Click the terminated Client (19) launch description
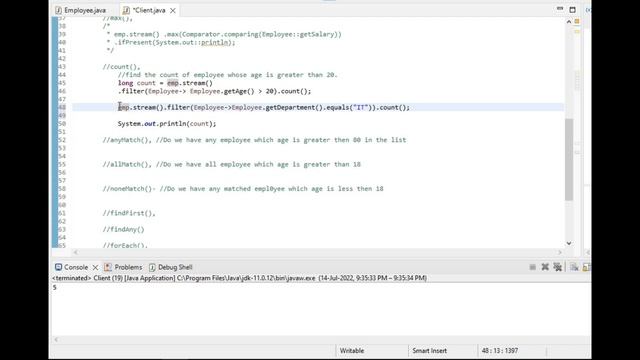Screen dimensions: 640x360 click(240, 278)
